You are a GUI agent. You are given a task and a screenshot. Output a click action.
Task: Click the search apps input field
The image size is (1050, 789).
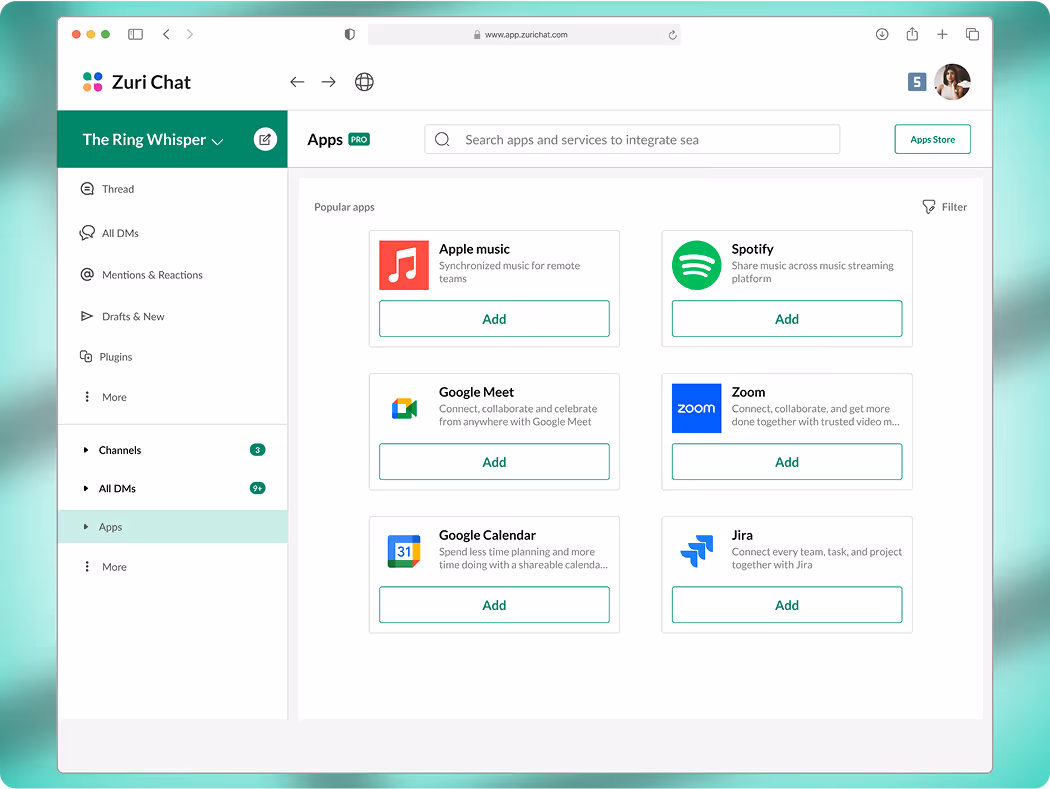point(632,139)
